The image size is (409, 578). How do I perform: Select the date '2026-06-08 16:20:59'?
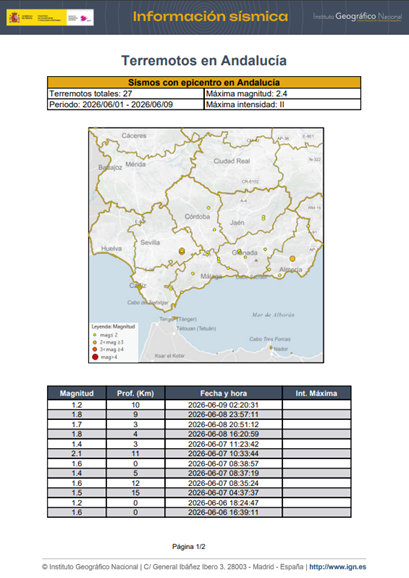pyautogui.click(x=223, y=434)
